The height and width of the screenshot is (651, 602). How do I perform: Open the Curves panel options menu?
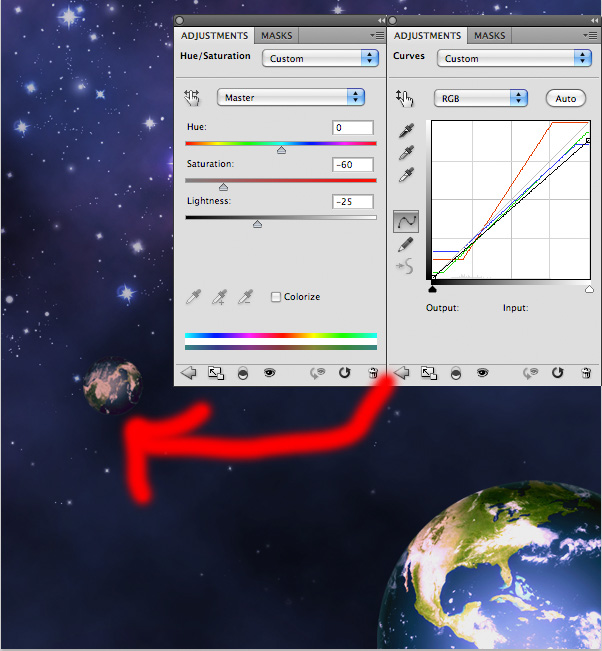(x=590, y=36)
